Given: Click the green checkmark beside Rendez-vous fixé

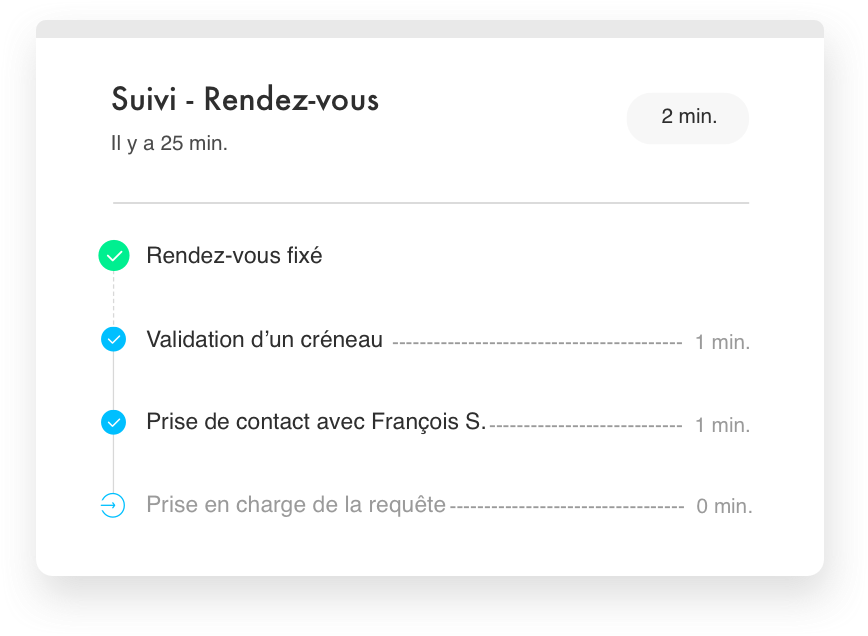Looking at the screenshot, I should 114,256.
